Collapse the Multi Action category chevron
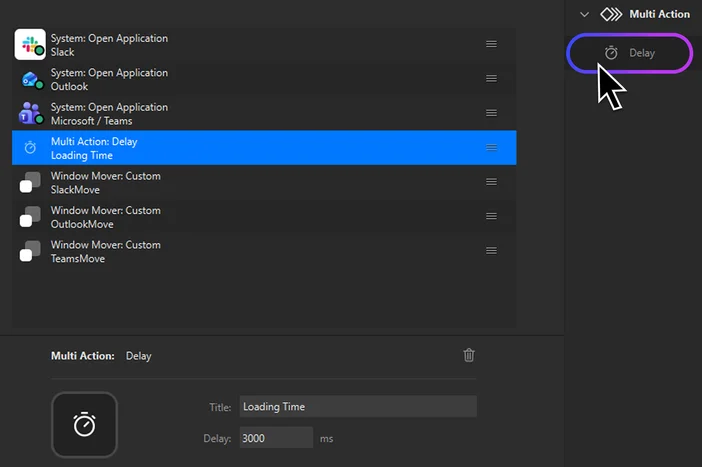Screen dimensions: 702x467 [x=584, y=14]
